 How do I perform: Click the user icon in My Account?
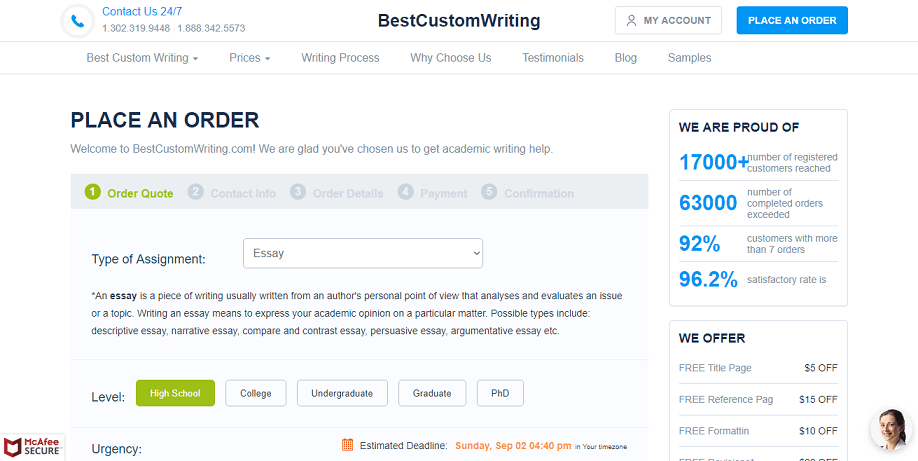click(631, 21)
